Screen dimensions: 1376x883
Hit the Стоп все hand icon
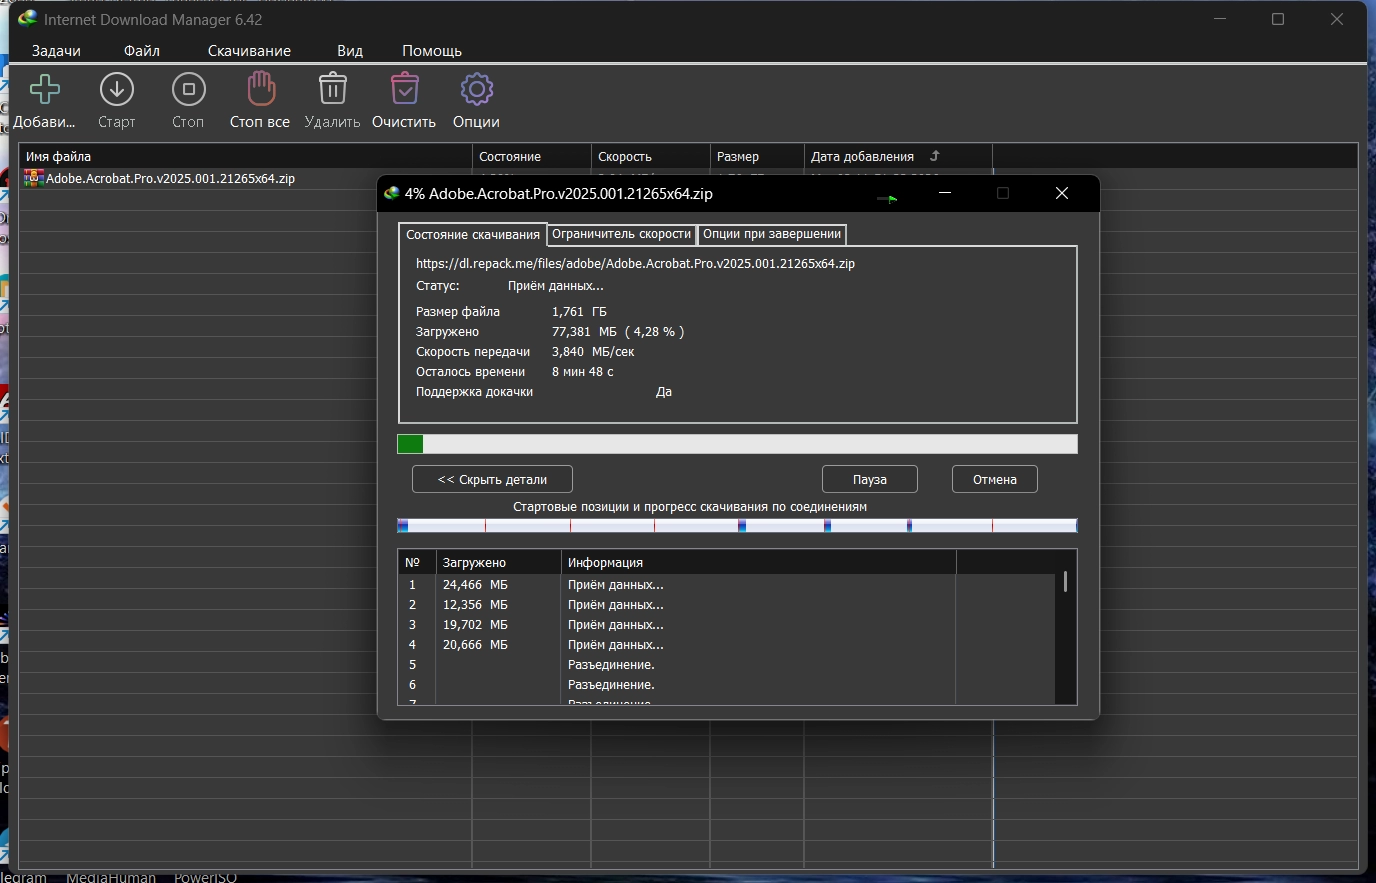(x=260, y=90)
